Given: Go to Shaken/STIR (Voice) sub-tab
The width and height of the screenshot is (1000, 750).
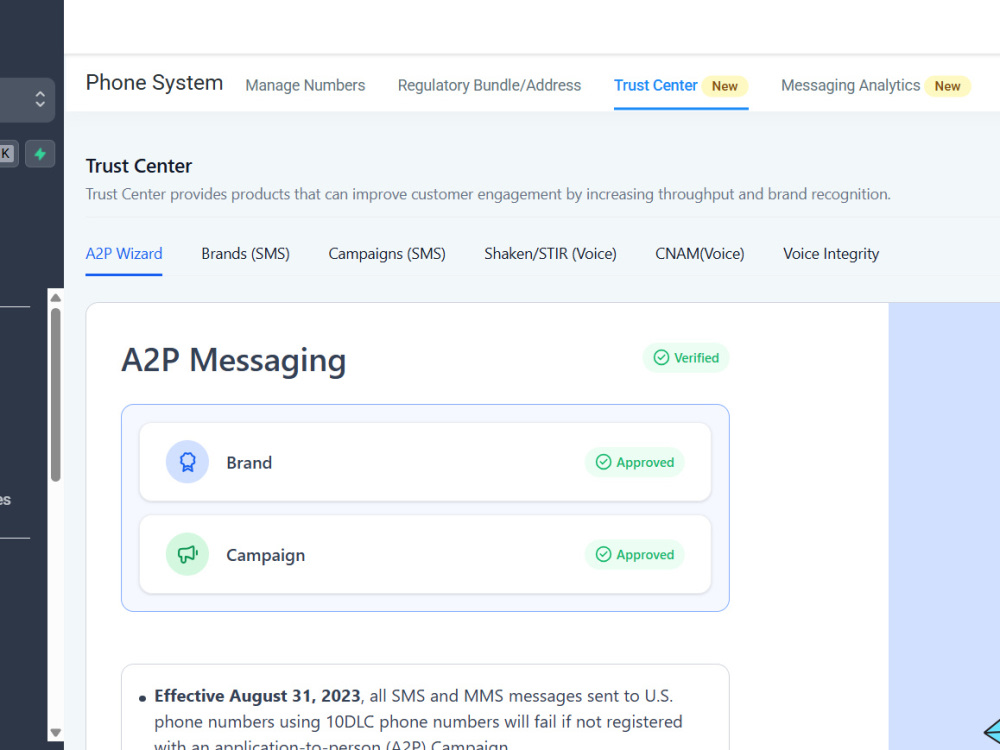Looking at the screenshot, I should pyautogui.click(x=550, y=254).
